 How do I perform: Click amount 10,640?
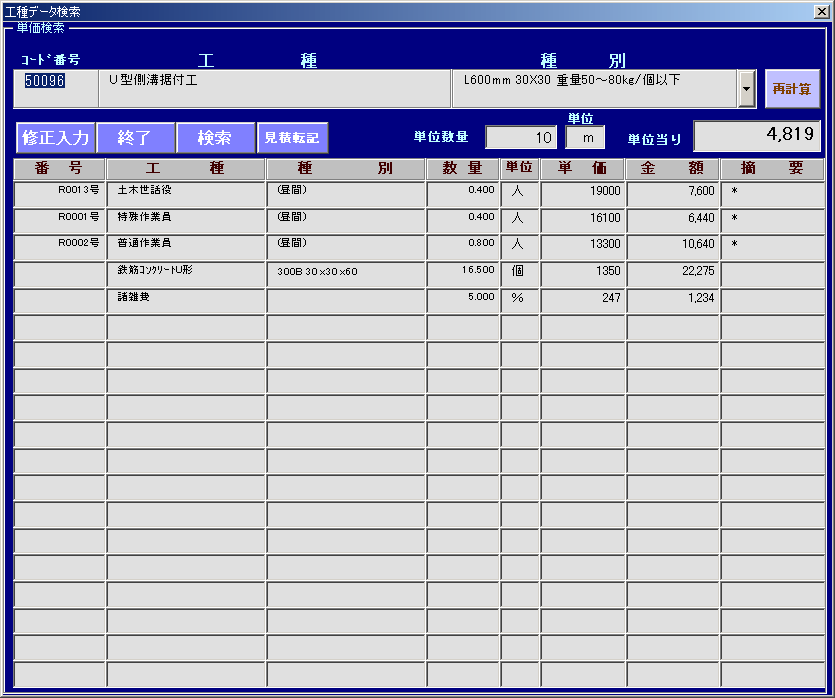click(x=673, y=248)
